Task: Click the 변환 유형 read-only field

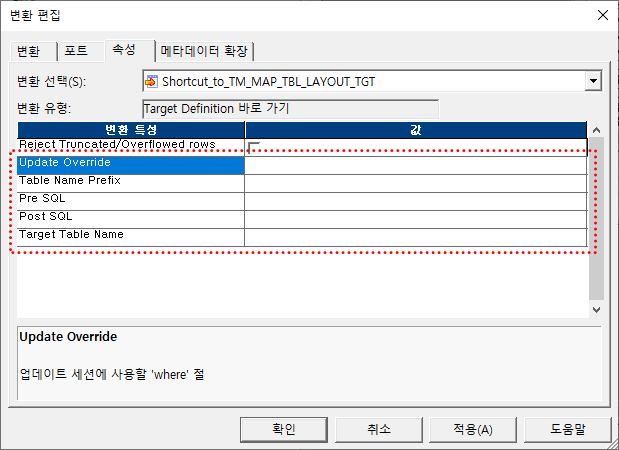Action: click(291, 109)
